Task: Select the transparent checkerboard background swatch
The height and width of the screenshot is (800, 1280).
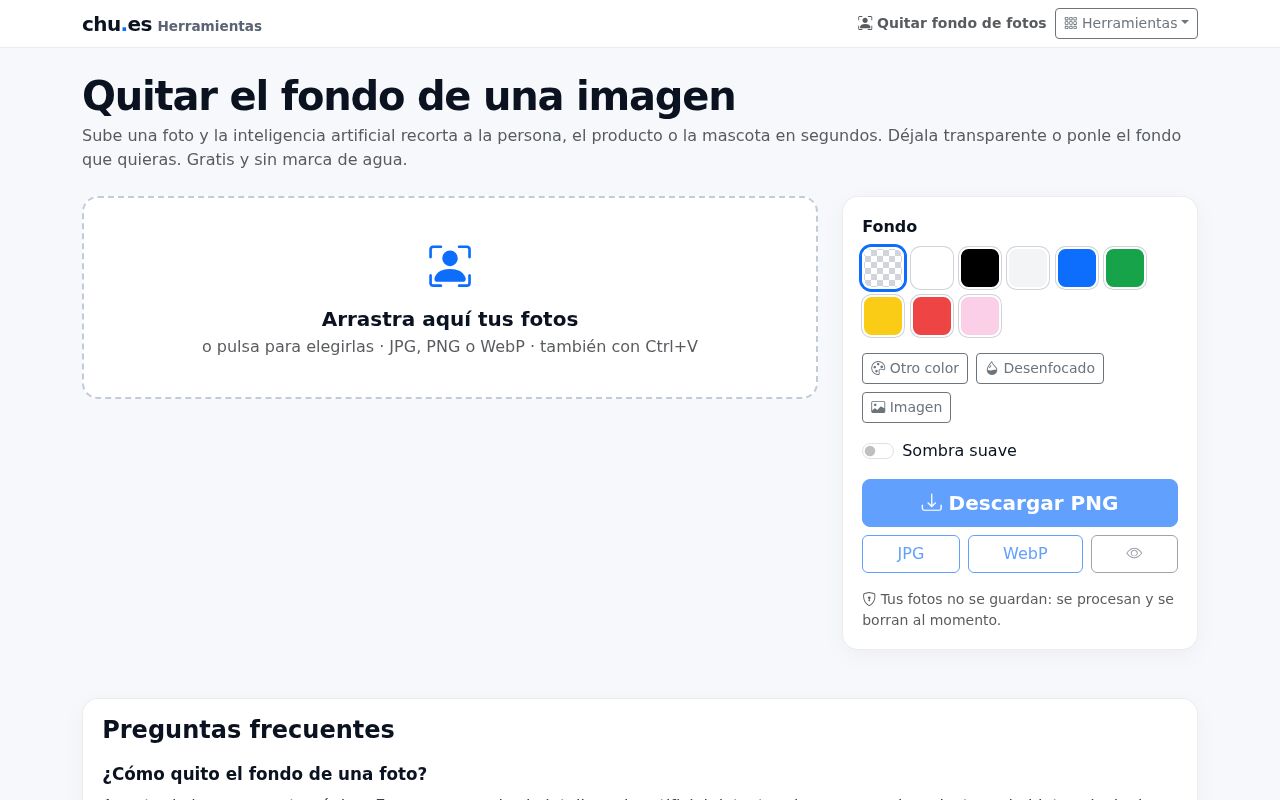Action: (x=883, y=268)
